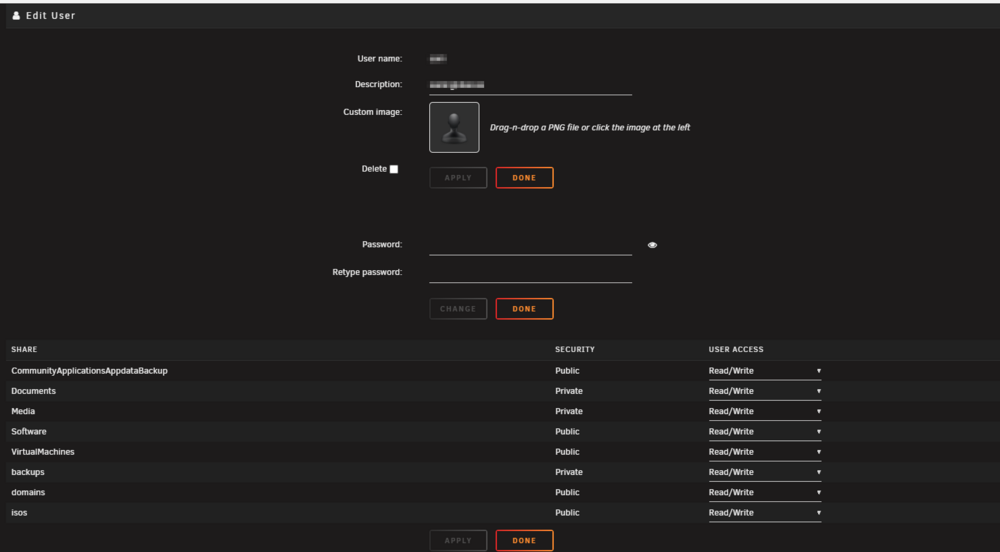Click DONE button beside CHANGE
The height and width of the screenshot is (552, 1000).
pos(524,309)
